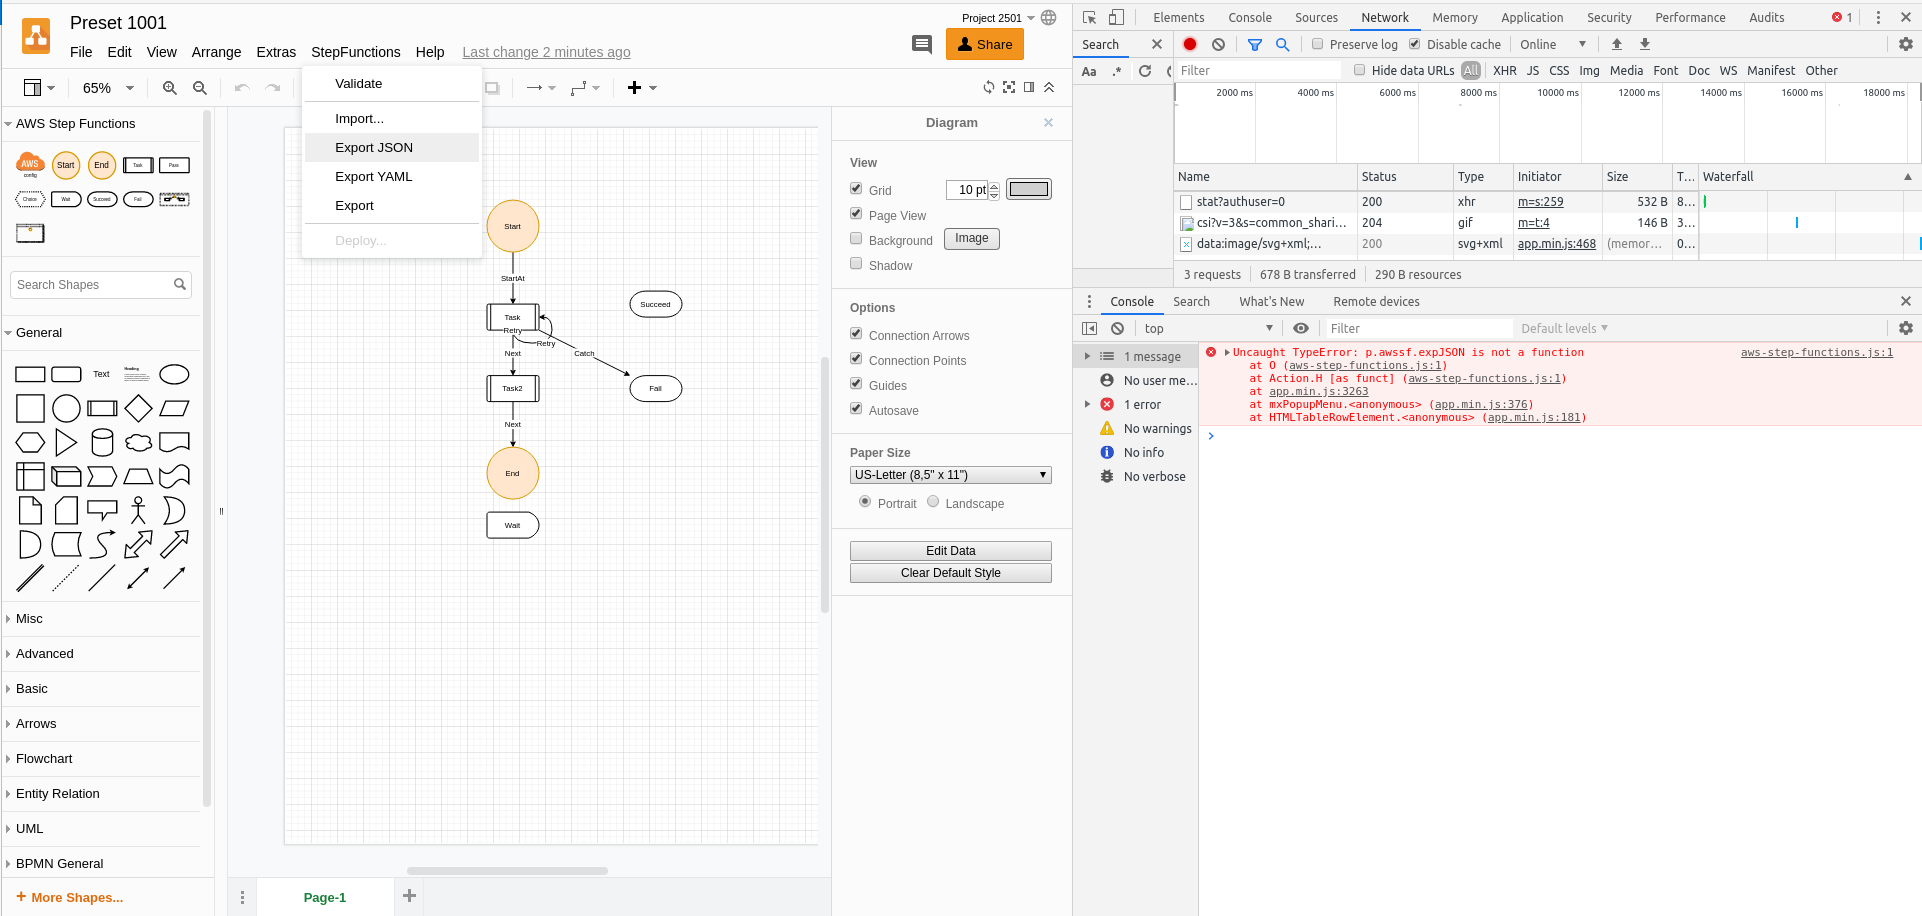
Task: Select the Landscape radio button
Action: [934, 502]
